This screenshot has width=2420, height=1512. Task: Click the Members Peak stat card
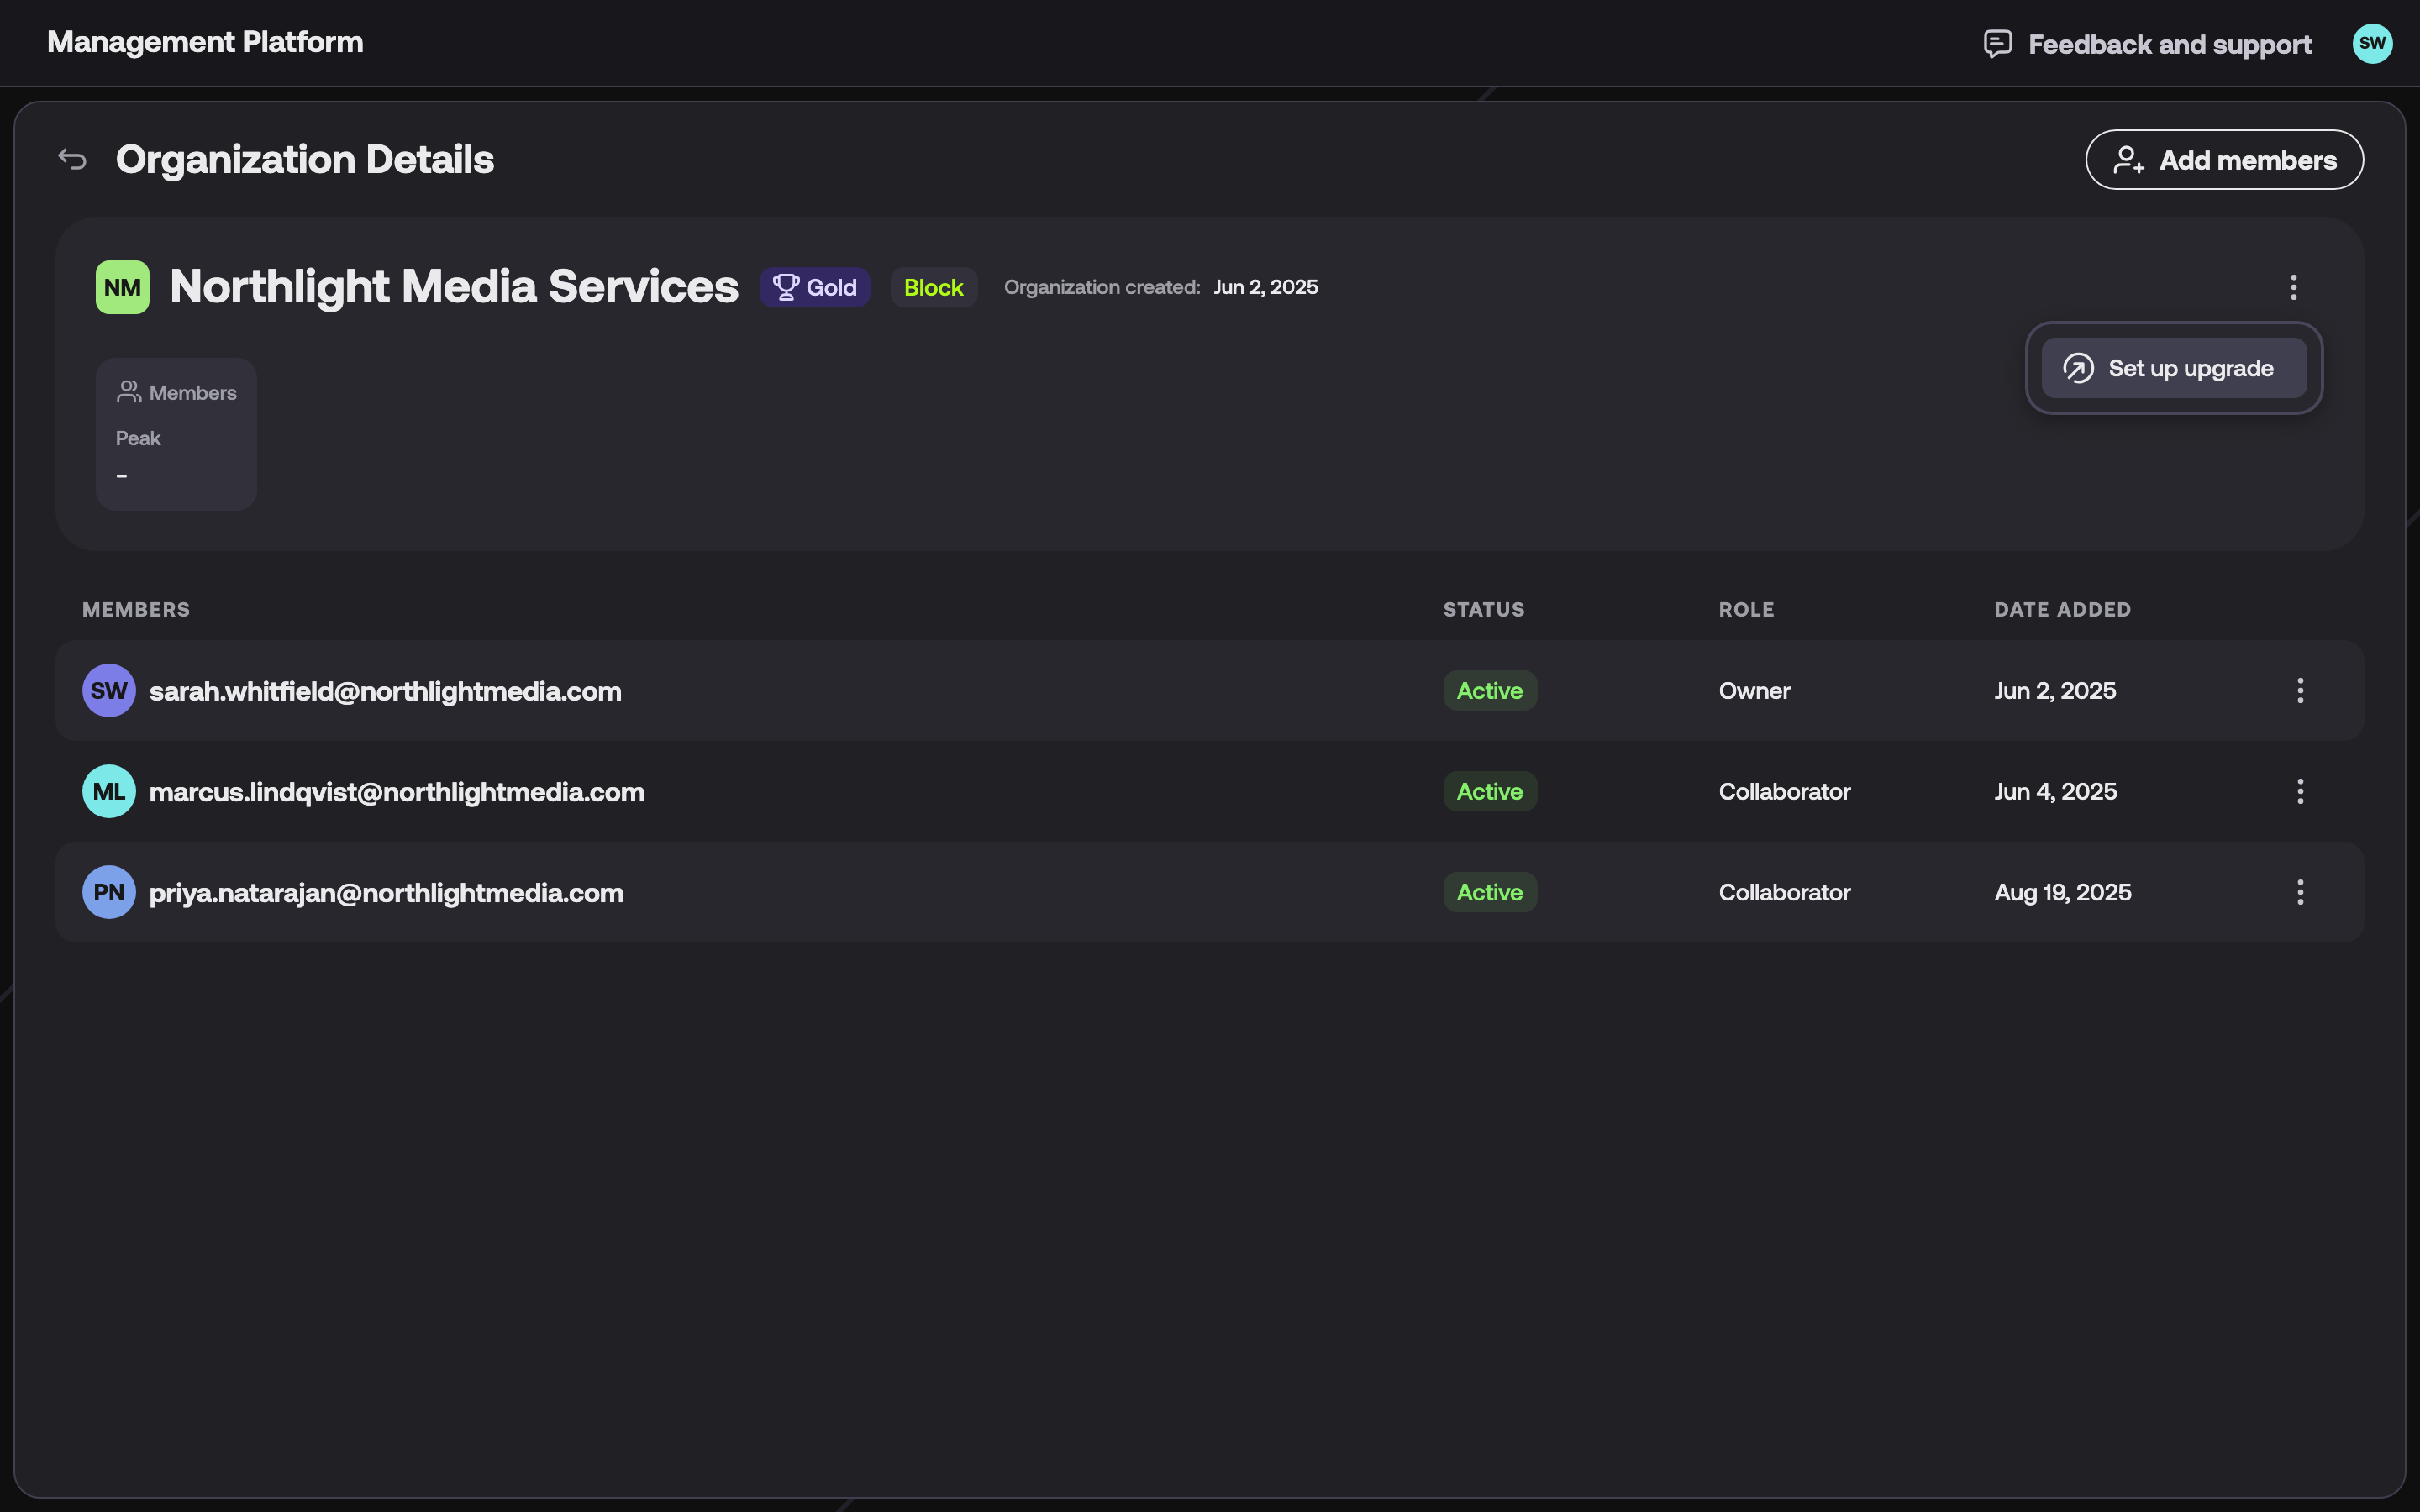click(176, 434)
